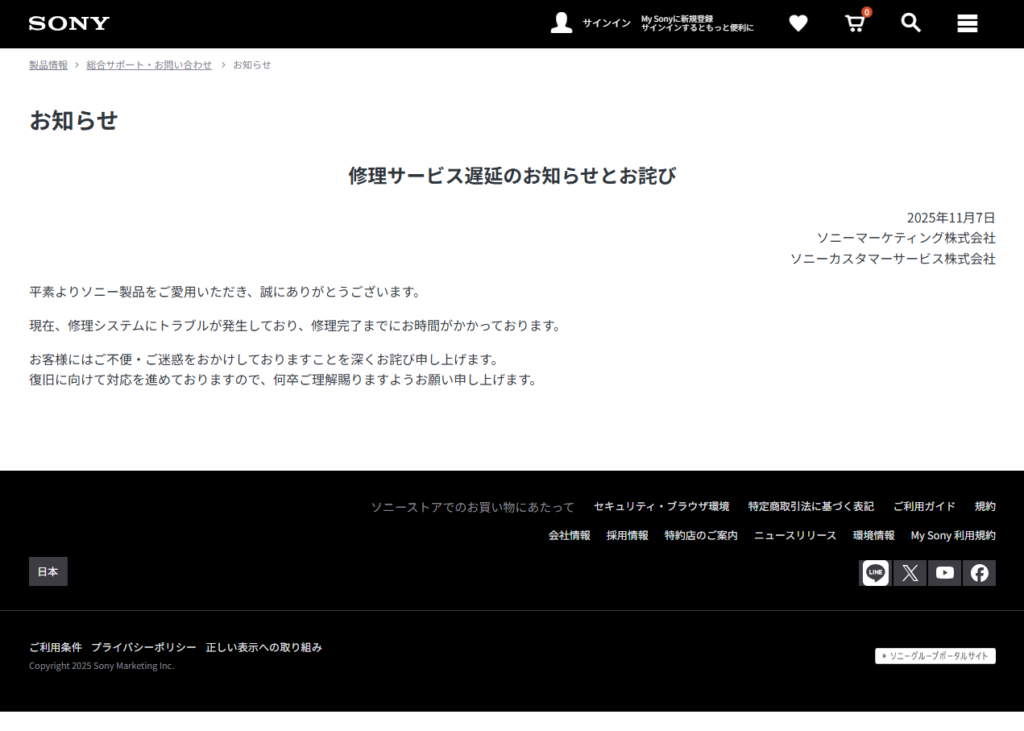
Task: Select the 会社情報 footer menu item
Action: (568, 535)
